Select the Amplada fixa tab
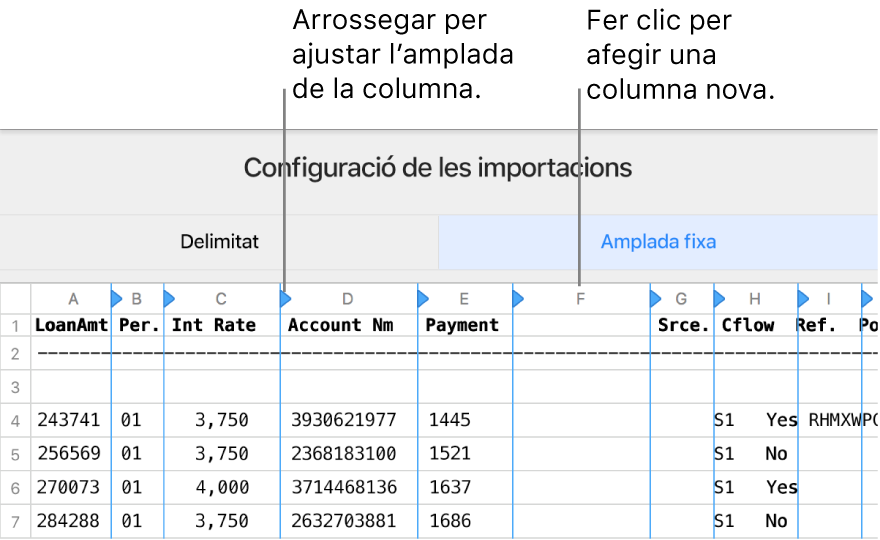Image resolution: width=880 pixels, height=540 pixels. point(658,241)
